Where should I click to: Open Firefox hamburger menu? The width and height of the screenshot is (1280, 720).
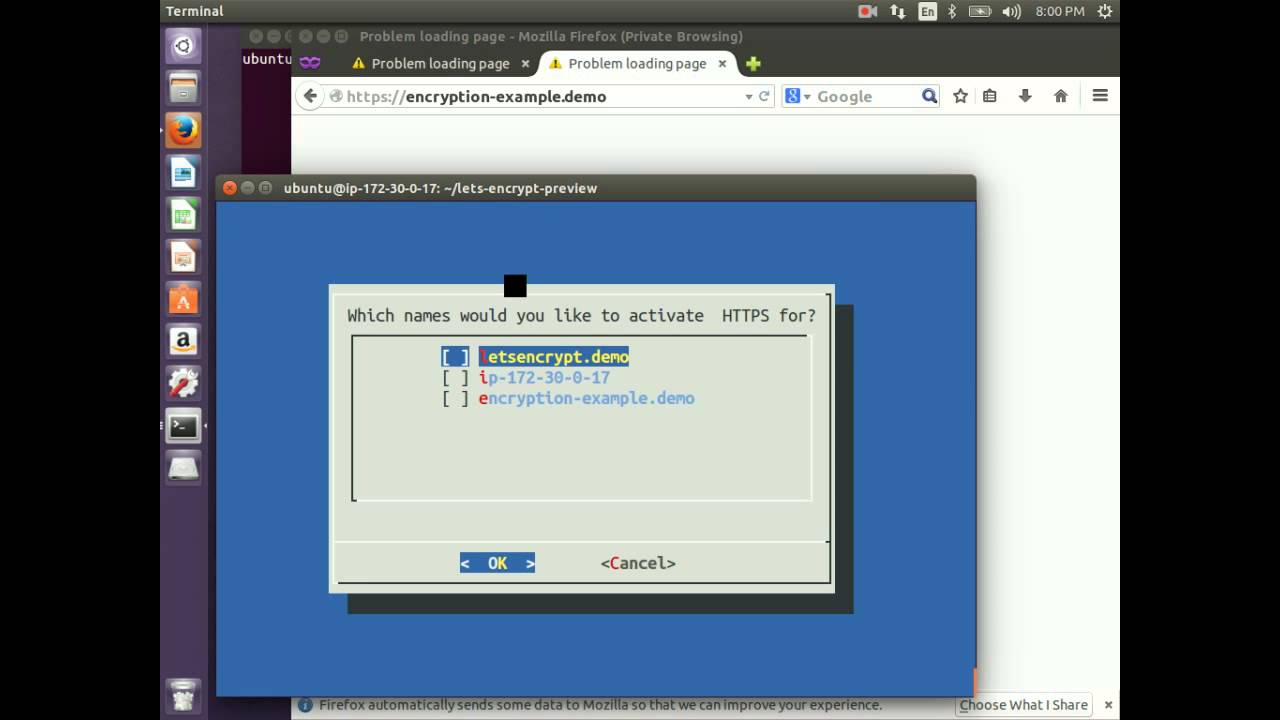pyautogui.click(x=1100, y=96)
